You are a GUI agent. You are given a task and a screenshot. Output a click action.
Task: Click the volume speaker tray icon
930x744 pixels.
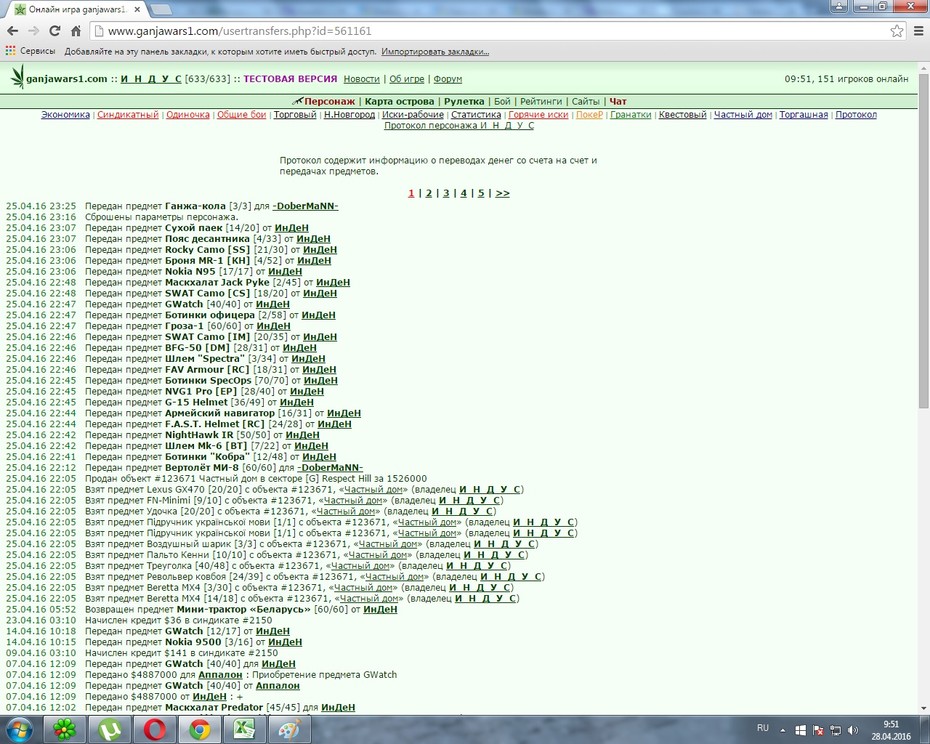coord(853,730)
